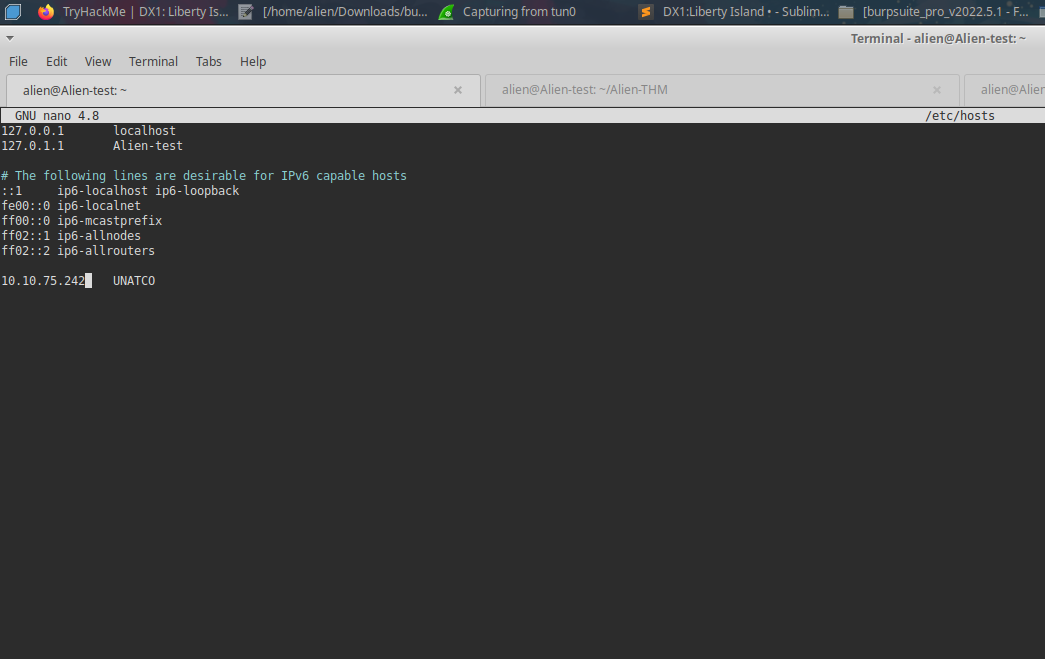Screen dimensions: 1045x659
Task: Open the Terminal menu
Action: pyautogui.click(x=153, y=61)
